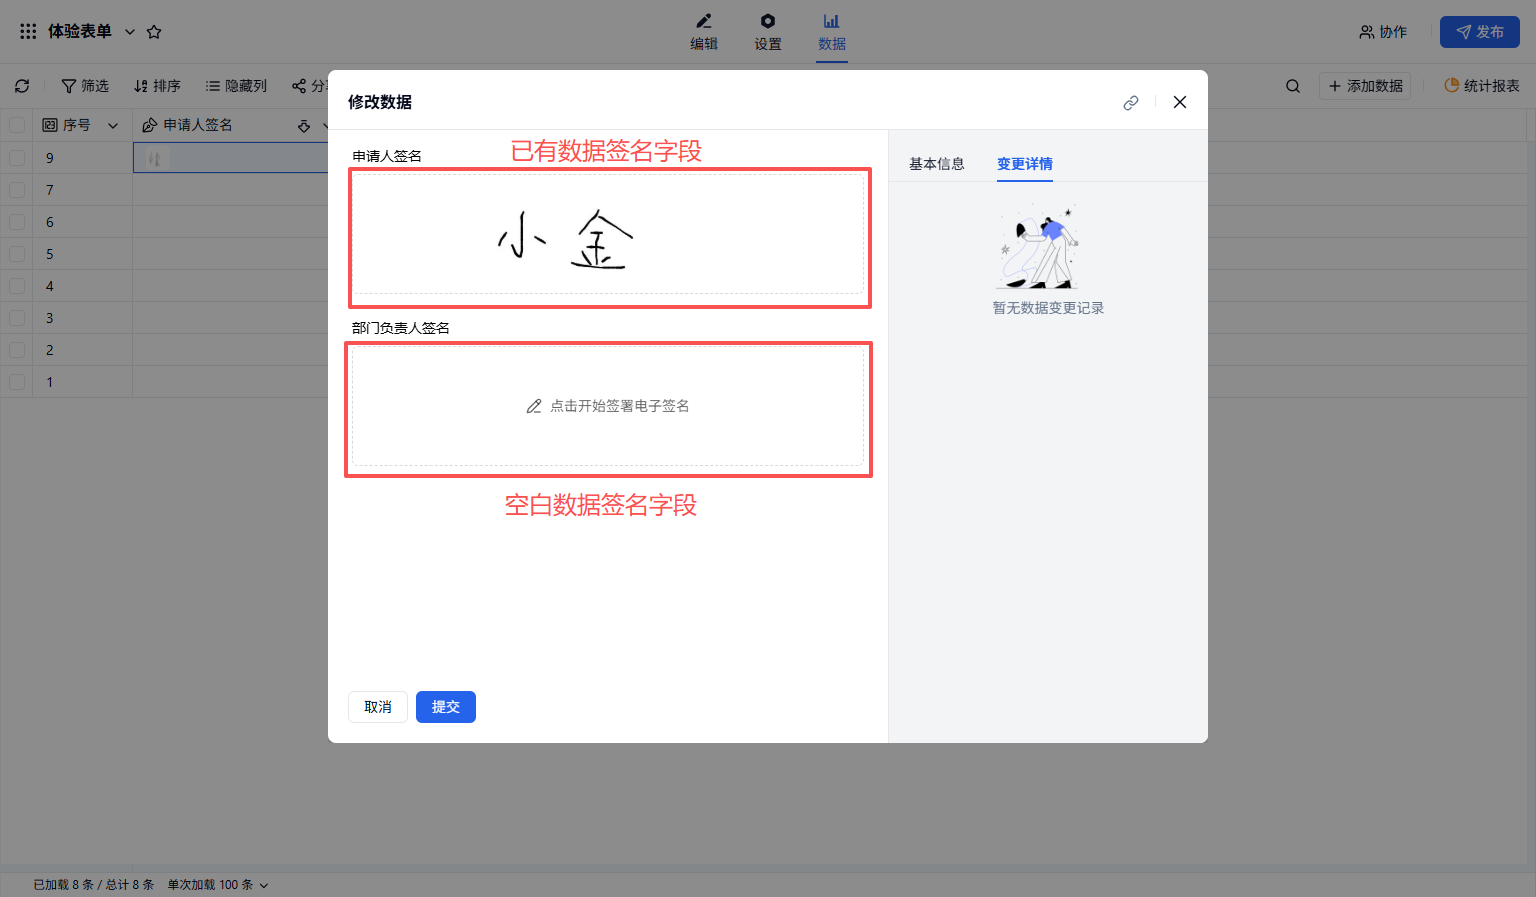Click the 取消 cancel button
This screenshot has width=1536, height=897.
pos(378,707)
